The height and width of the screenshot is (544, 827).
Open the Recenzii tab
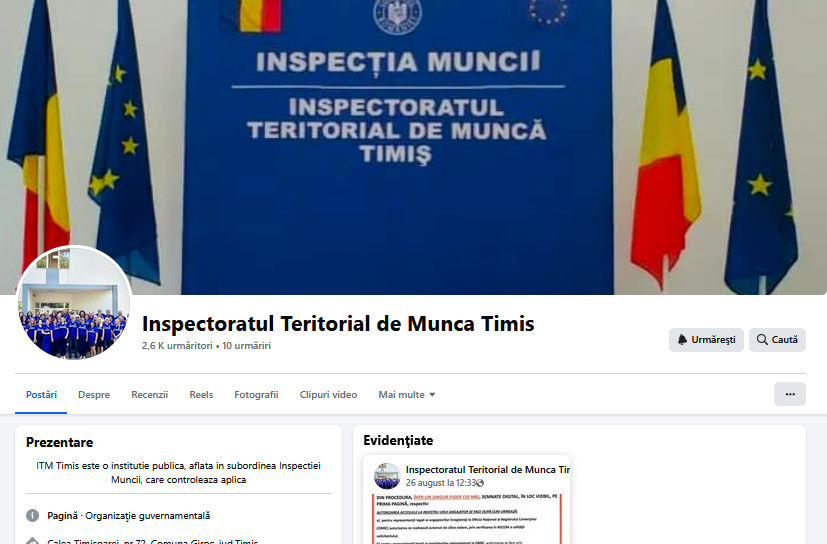coord(149,395)
